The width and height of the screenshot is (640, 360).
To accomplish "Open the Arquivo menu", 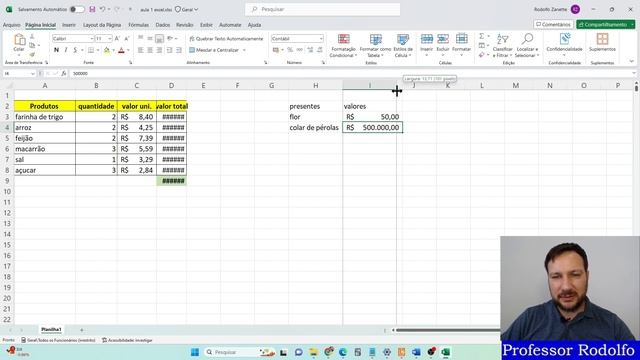I will pyautogui.click(x=11, y=25).
